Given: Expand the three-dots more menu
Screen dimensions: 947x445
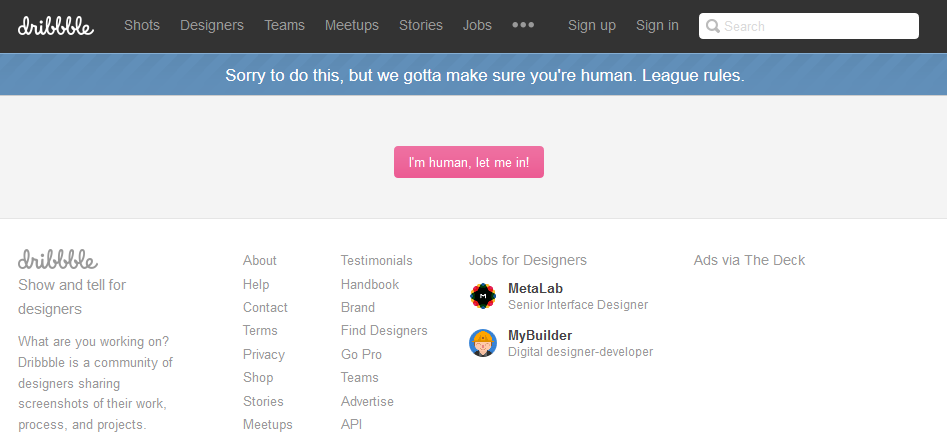Looking at the screenshot, I should 523,25.
